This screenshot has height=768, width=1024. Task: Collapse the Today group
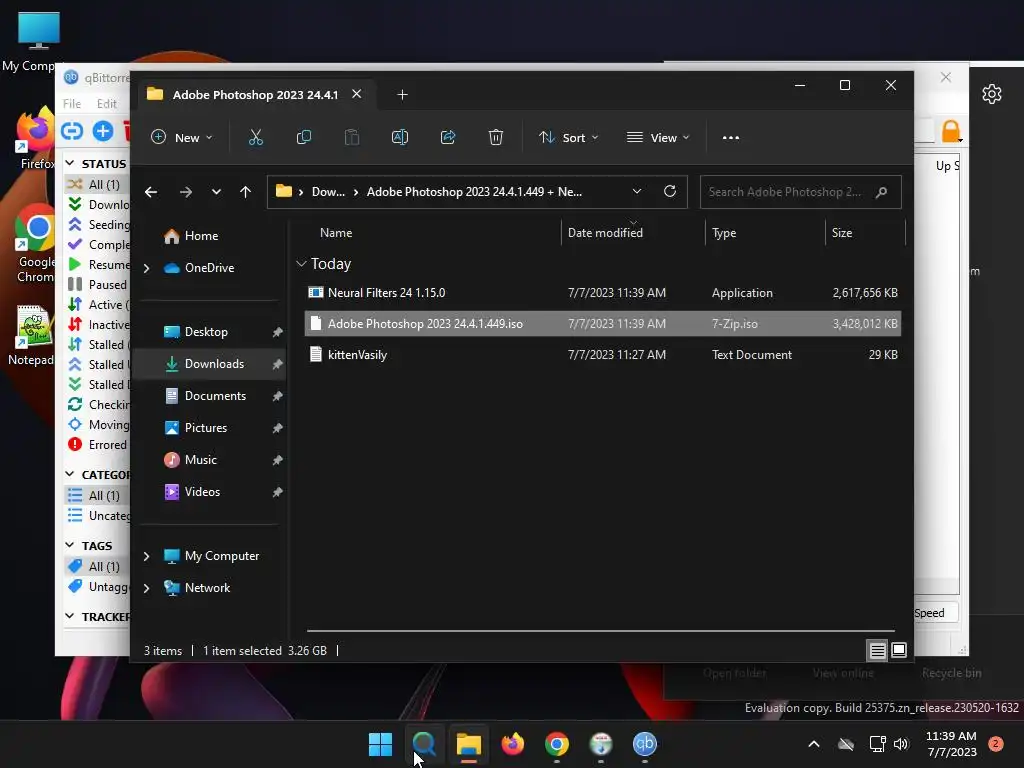click(x=301, y=264)
